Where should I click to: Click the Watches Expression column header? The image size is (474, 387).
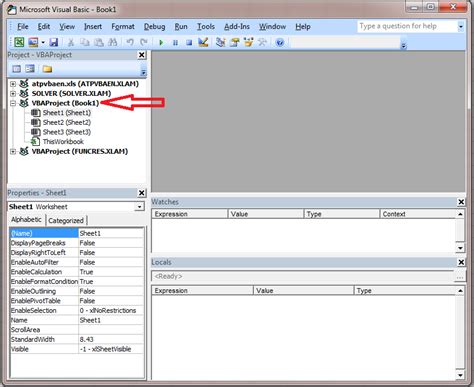190,214
